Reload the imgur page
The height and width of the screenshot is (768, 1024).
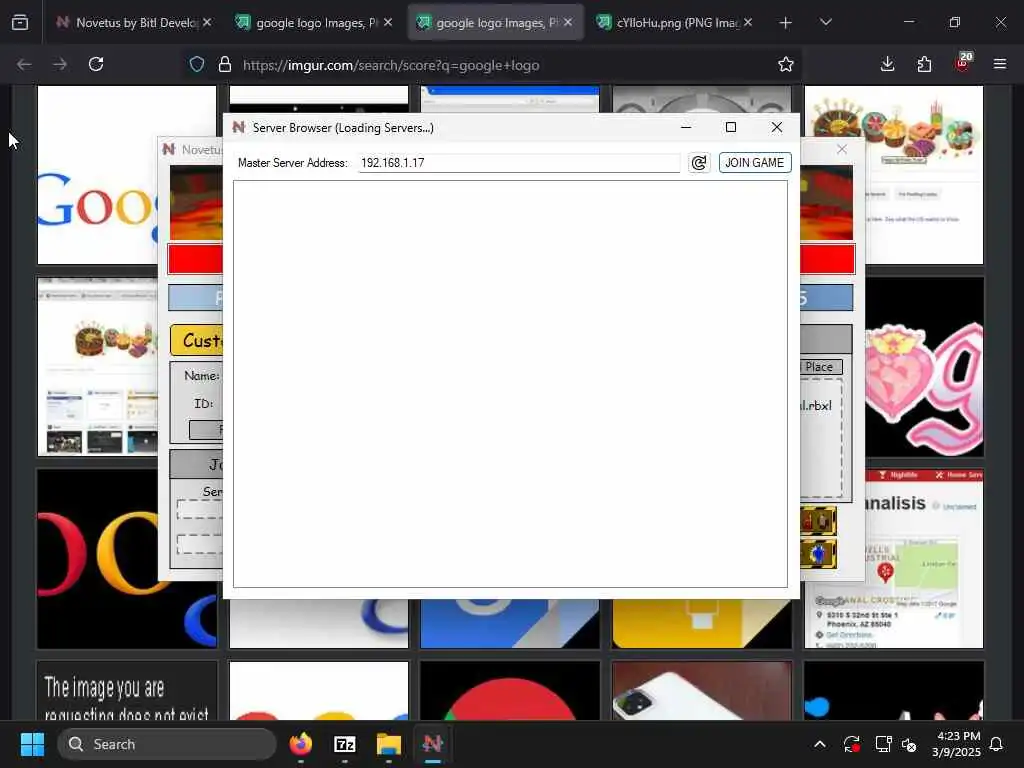click(x=96, y=64)
